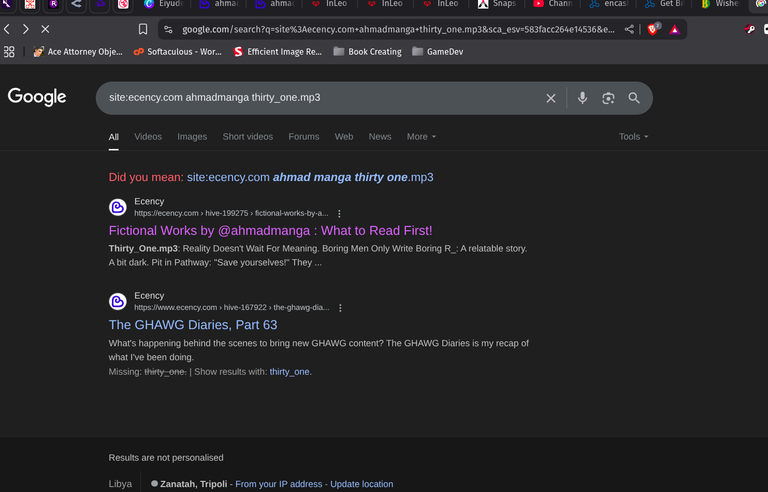Viewport: 768px width, 492px height.
Task: Open Ace Attorney Obje... bookmark
Action: pos(78,51)
